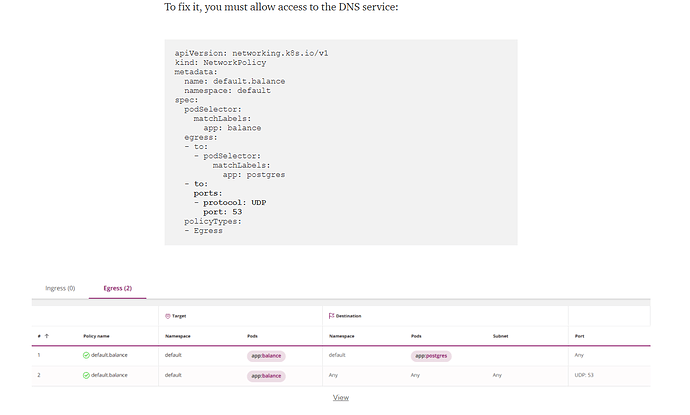Click the app:balance tag in row 2

pyautogui.click(x=266, y=376)
